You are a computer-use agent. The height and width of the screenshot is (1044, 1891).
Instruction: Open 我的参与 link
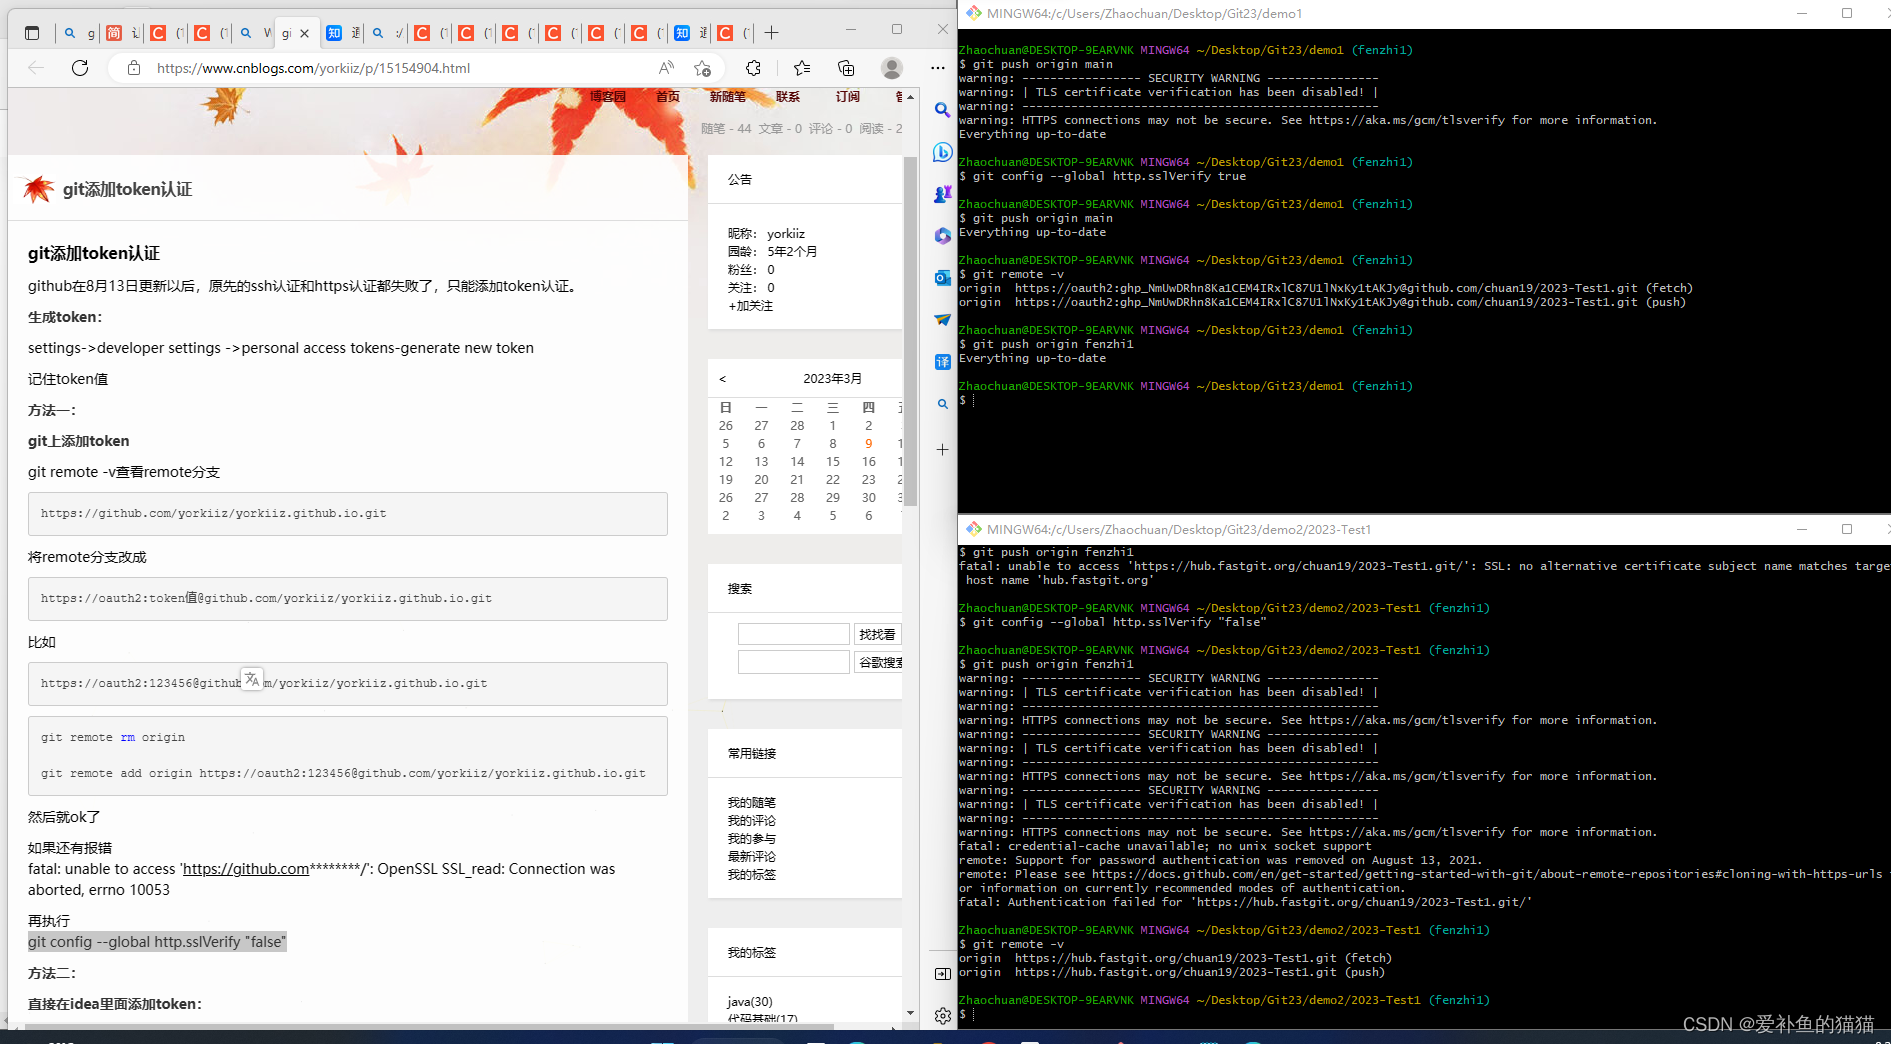(x=751, y=839)
